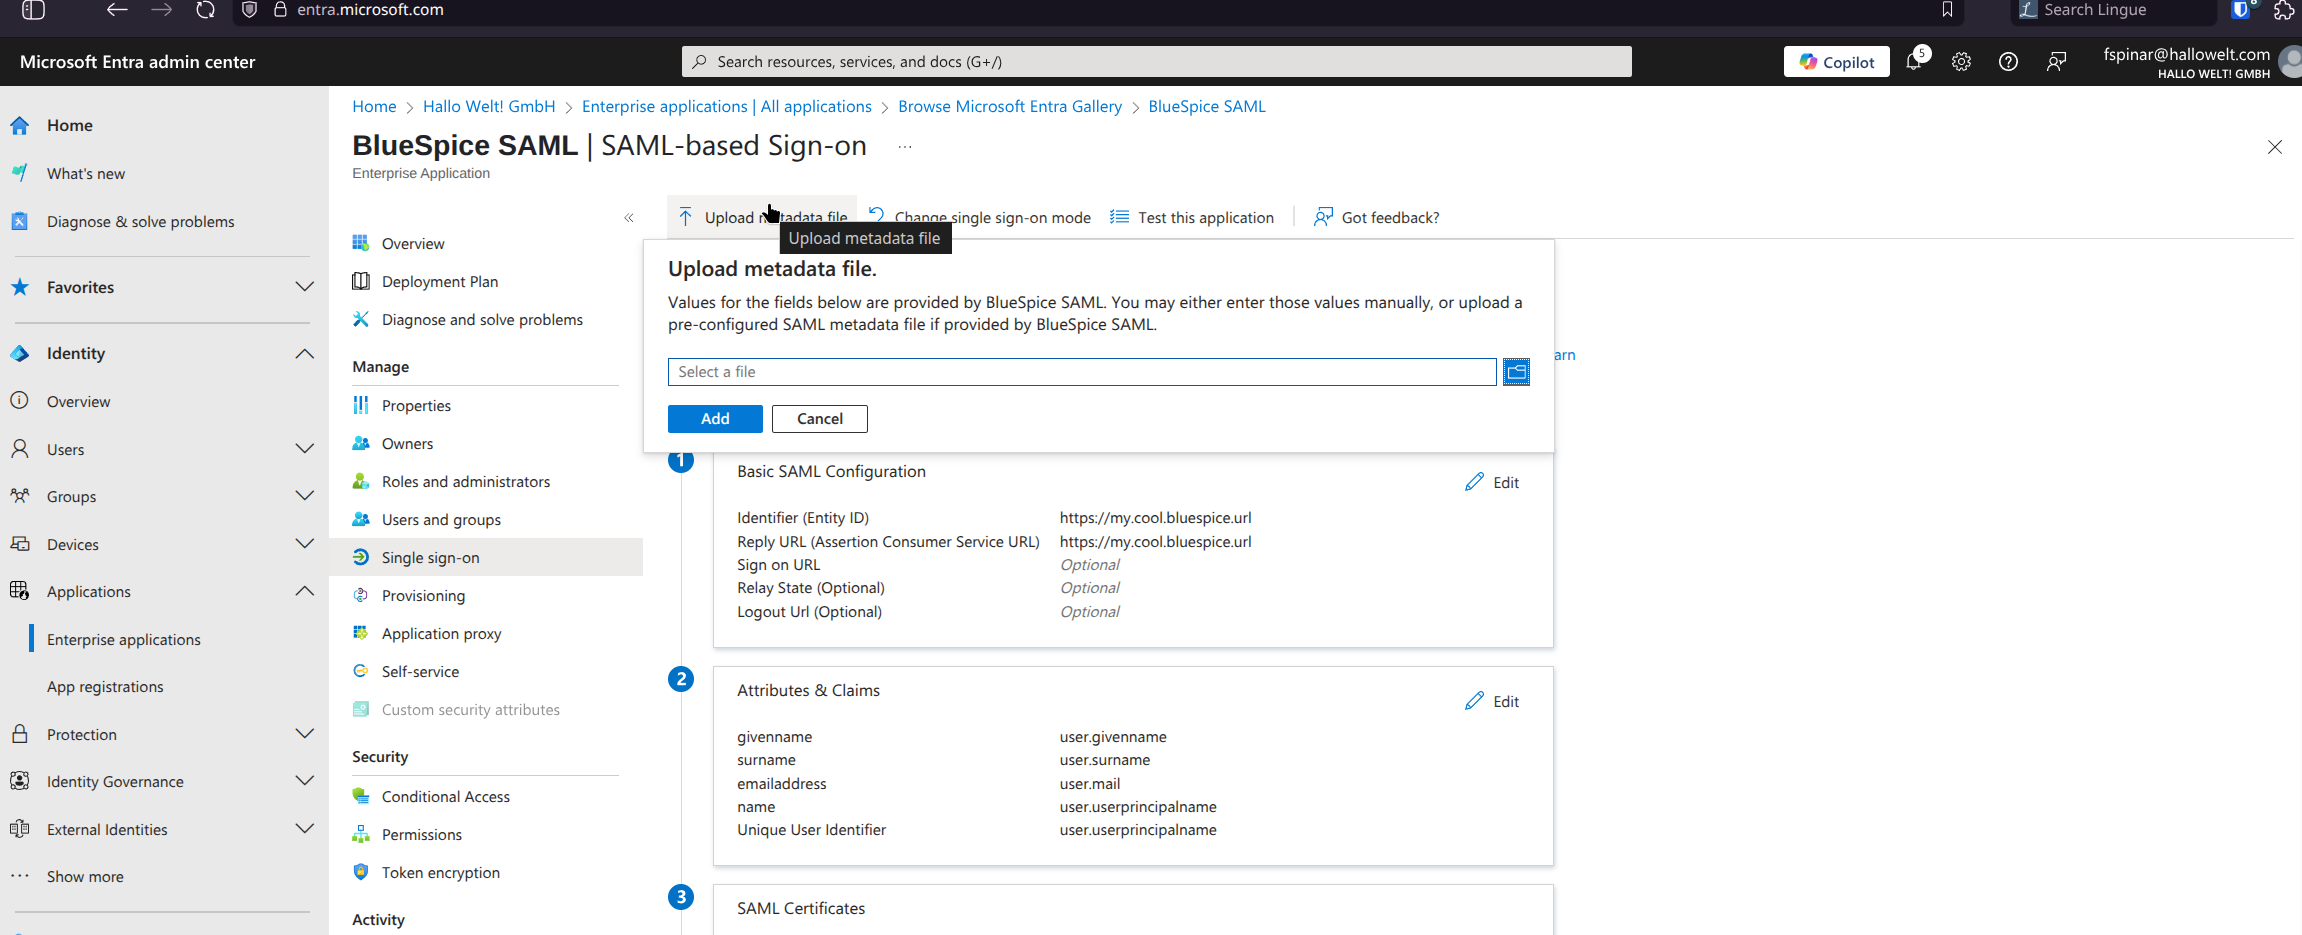
Task: Click the Cancel button in upload dialog
Action: click(x=820, y=419)
